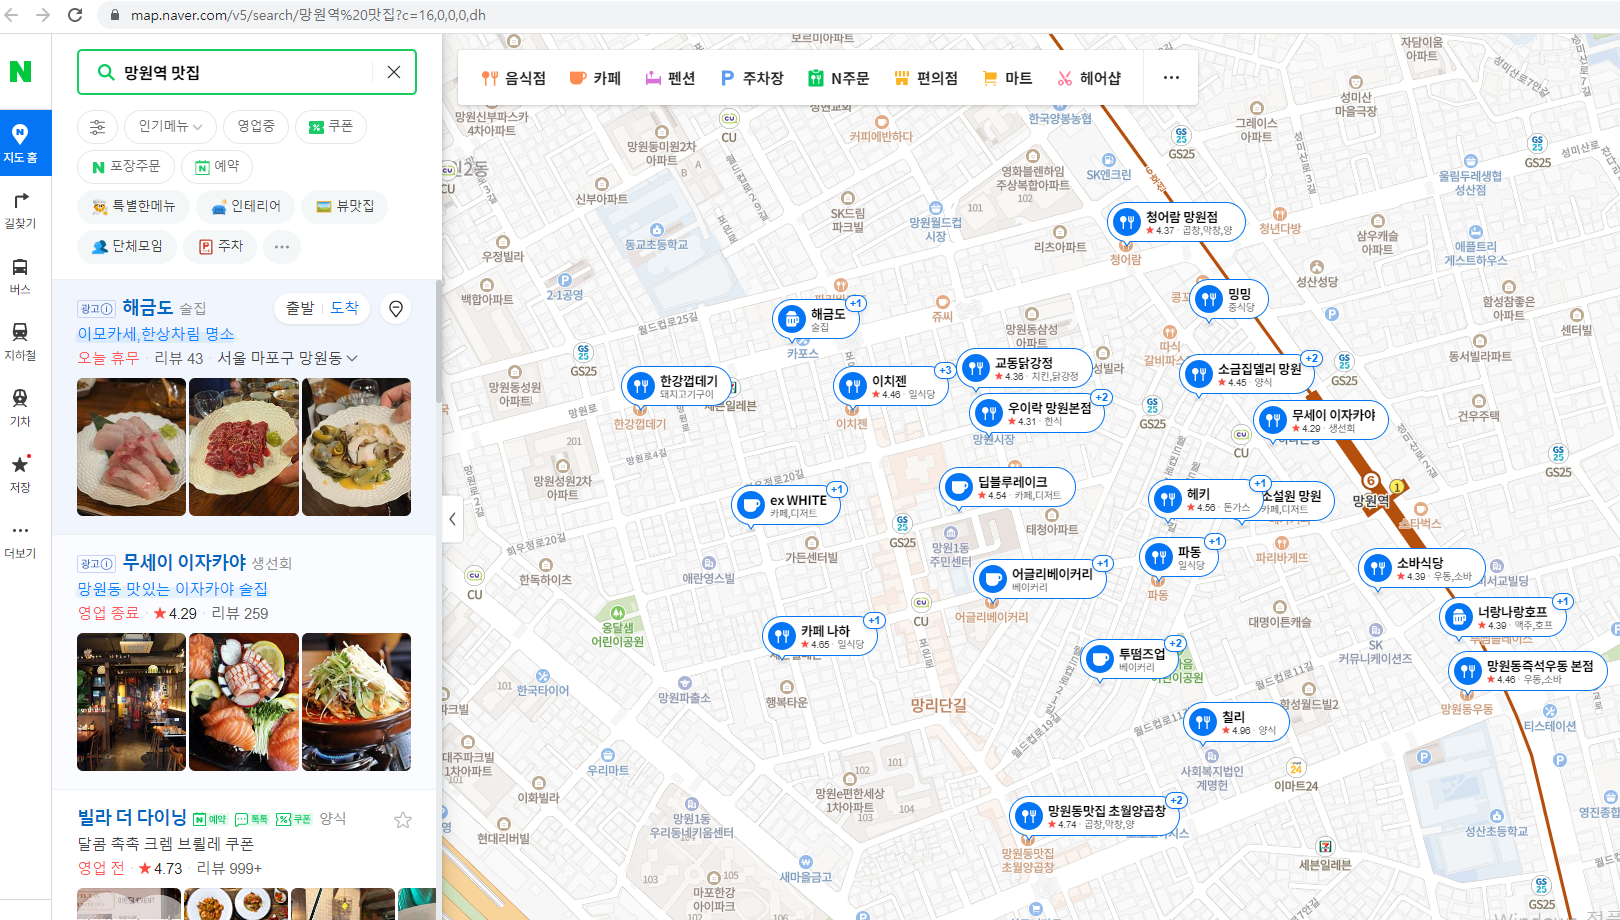Click the 교동닭강정 map marker
This screenshot has width=1620, height=920.
(x=1024, y=368)
